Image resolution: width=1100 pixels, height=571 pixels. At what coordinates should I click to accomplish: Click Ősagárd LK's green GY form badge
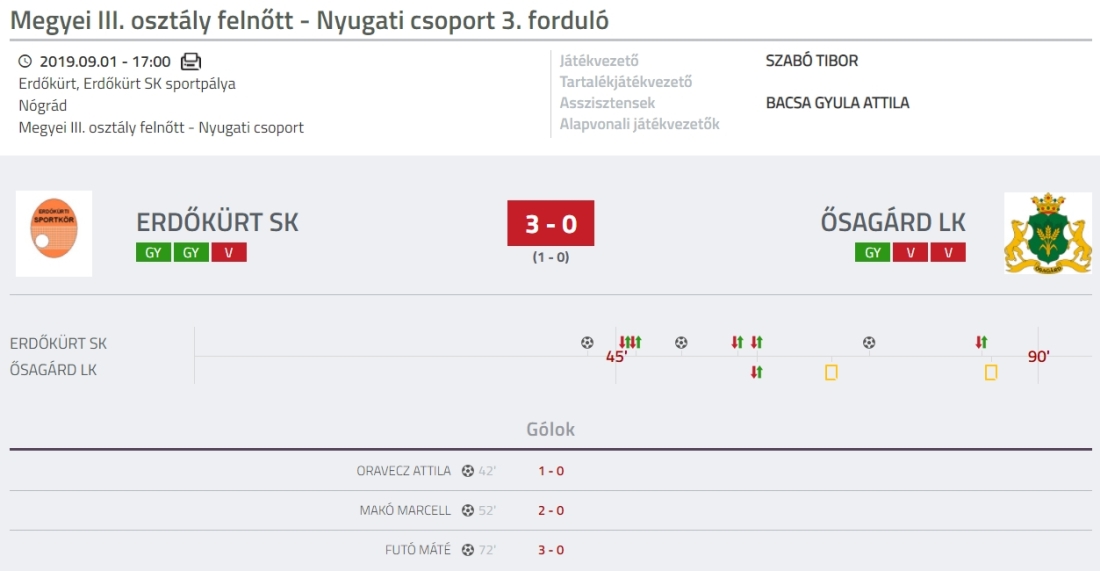tap(873, 253)
